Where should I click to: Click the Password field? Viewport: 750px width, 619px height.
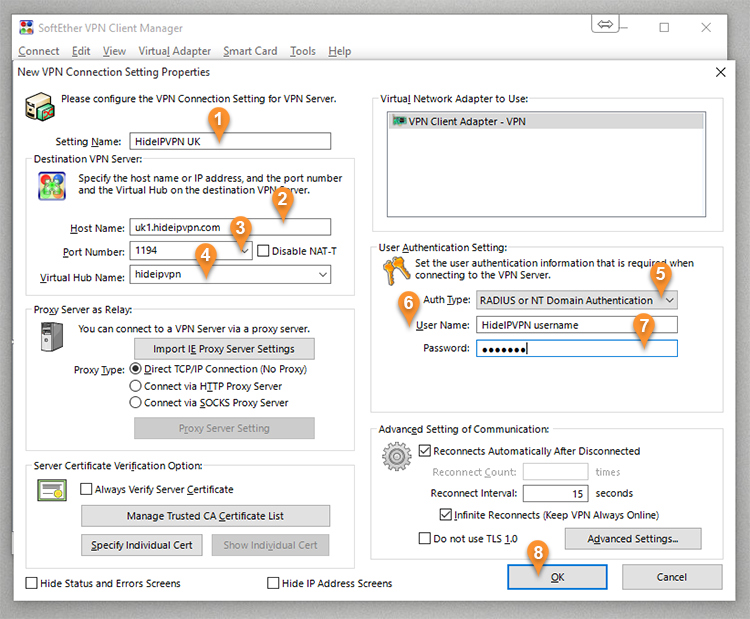tap(577, 348)
